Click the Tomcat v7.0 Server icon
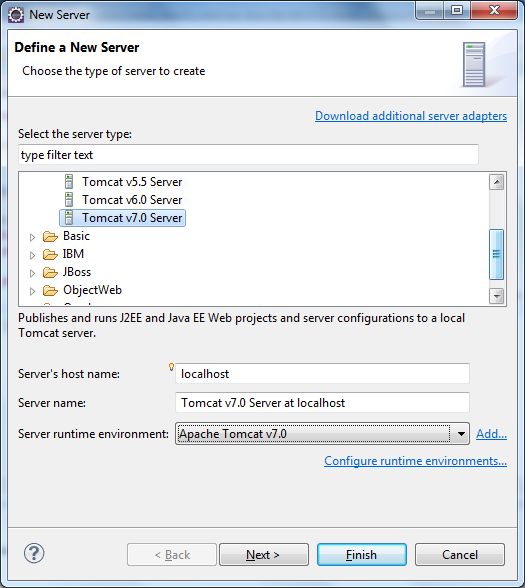Image resolution: width=525 pixels, height=588 pixels. (x=69, y=218)
